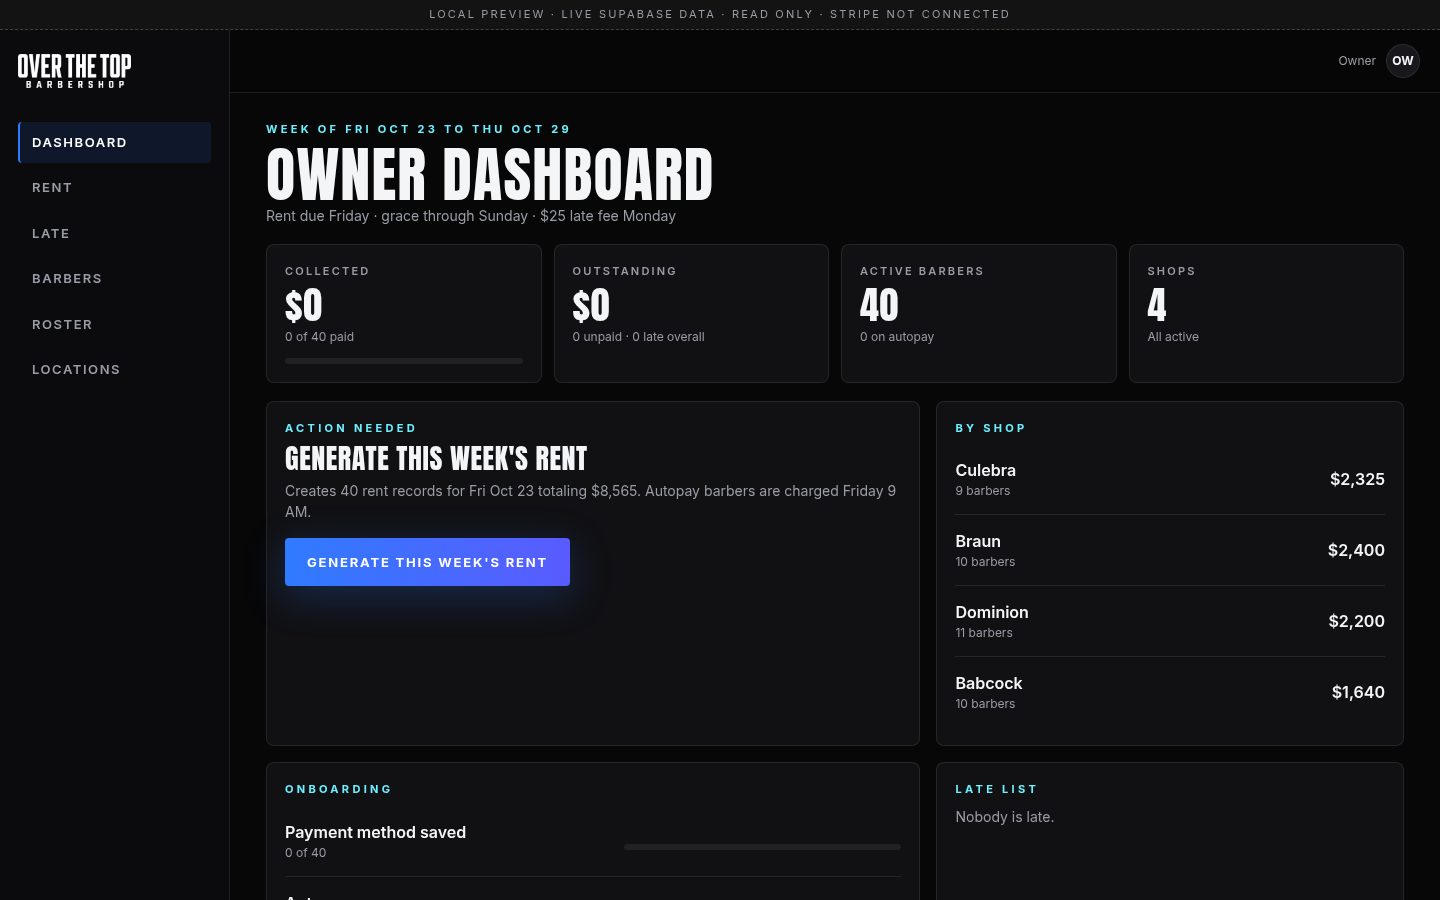Click the week of Fri Oct 23 label

[418, 129]
